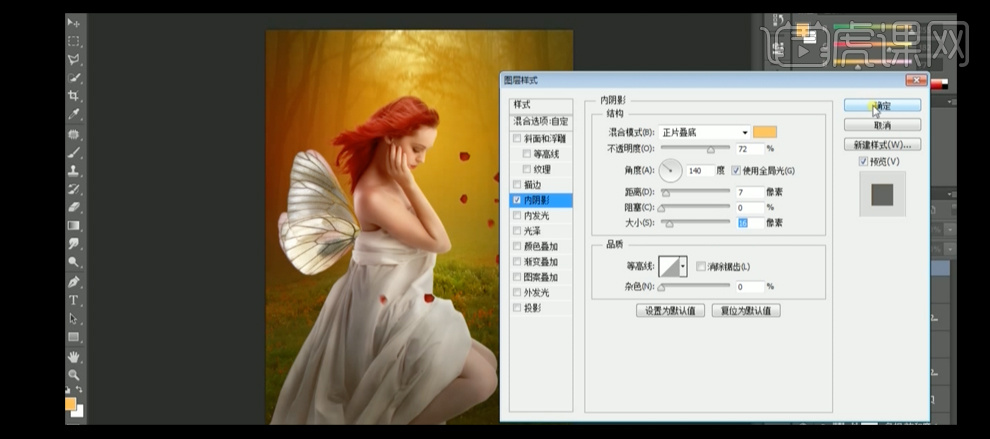This screenshot has height=439, width=990.
Task: Select 混合选项:自定 entry
Action: 541,121
